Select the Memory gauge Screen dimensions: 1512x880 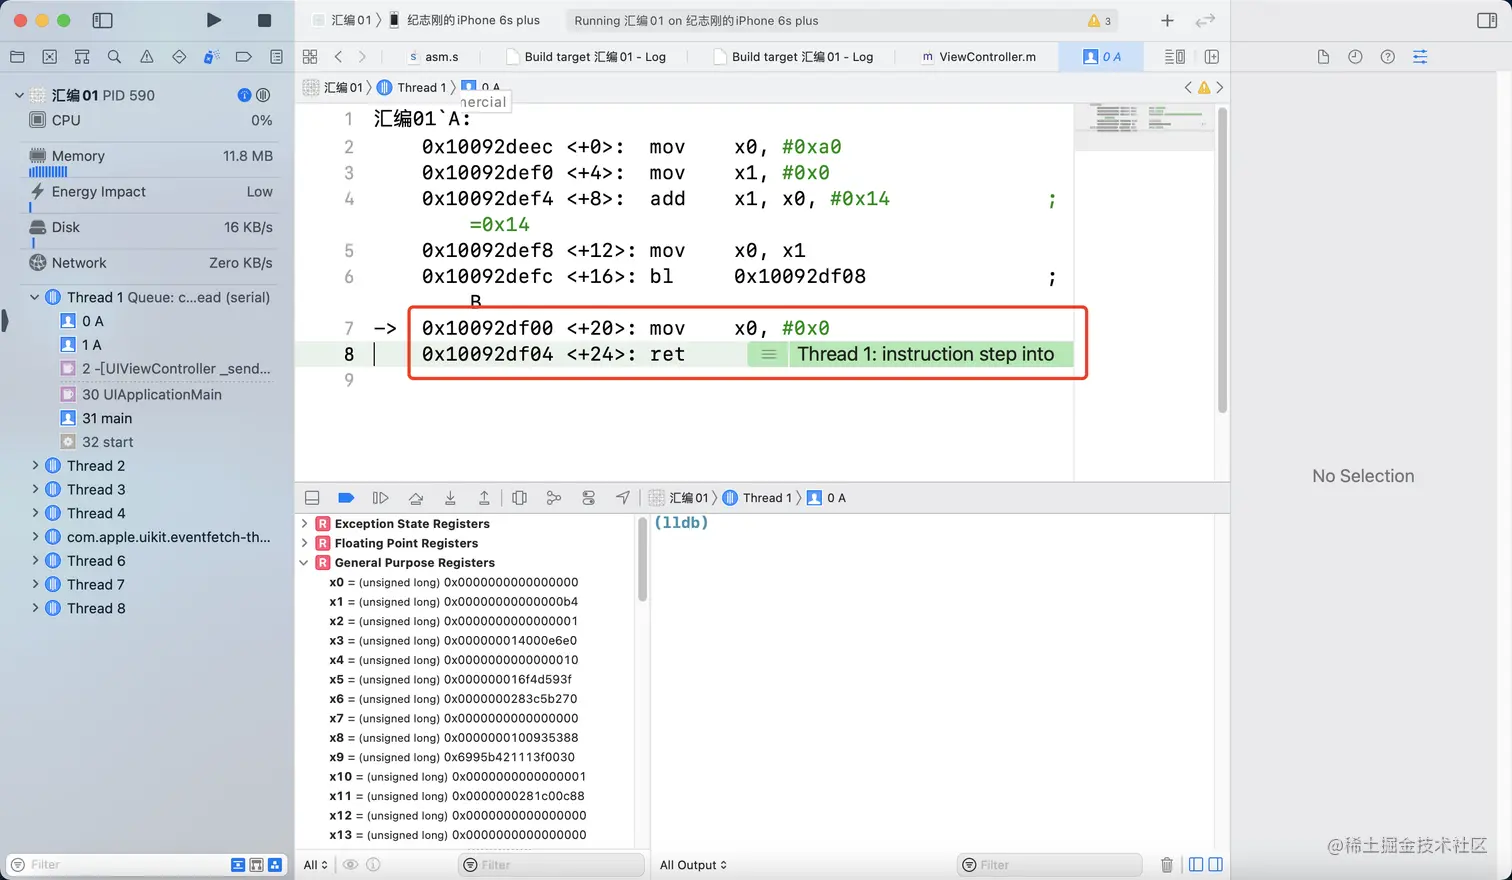pyautogui.click(x=150, y=160)
